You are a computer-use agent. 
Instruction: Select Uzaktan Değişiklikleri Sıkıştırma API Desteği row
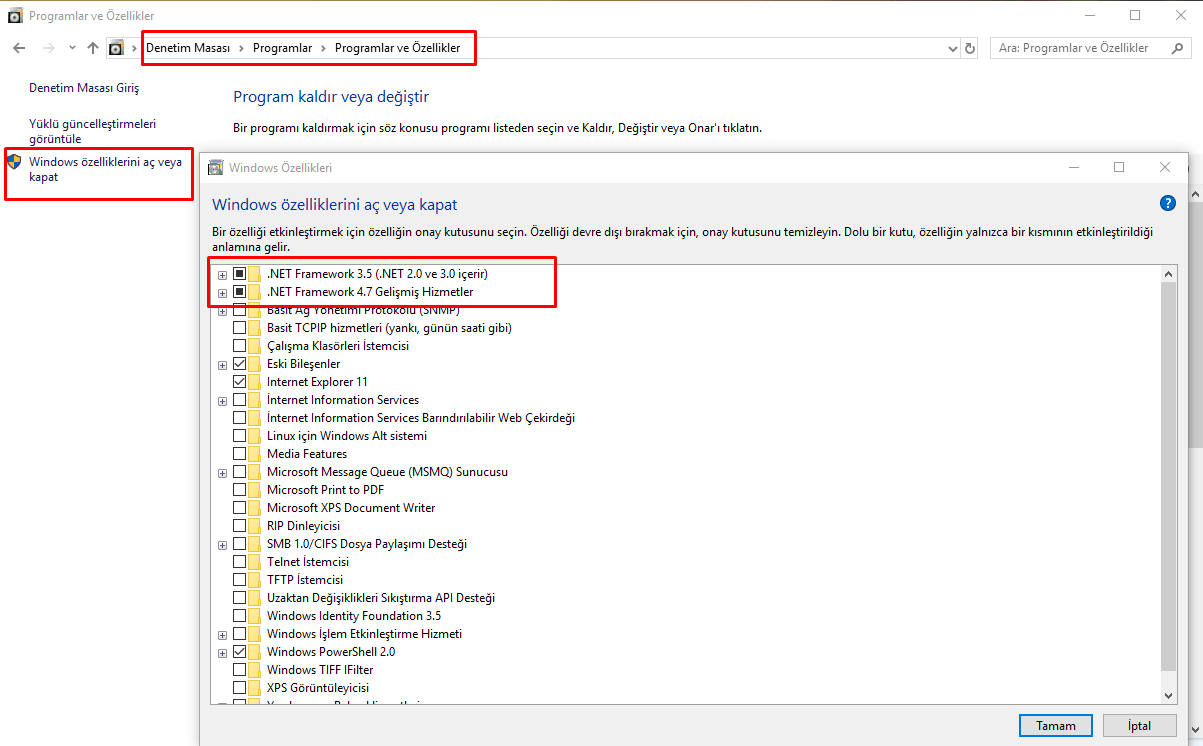click(x=381, y=597)
